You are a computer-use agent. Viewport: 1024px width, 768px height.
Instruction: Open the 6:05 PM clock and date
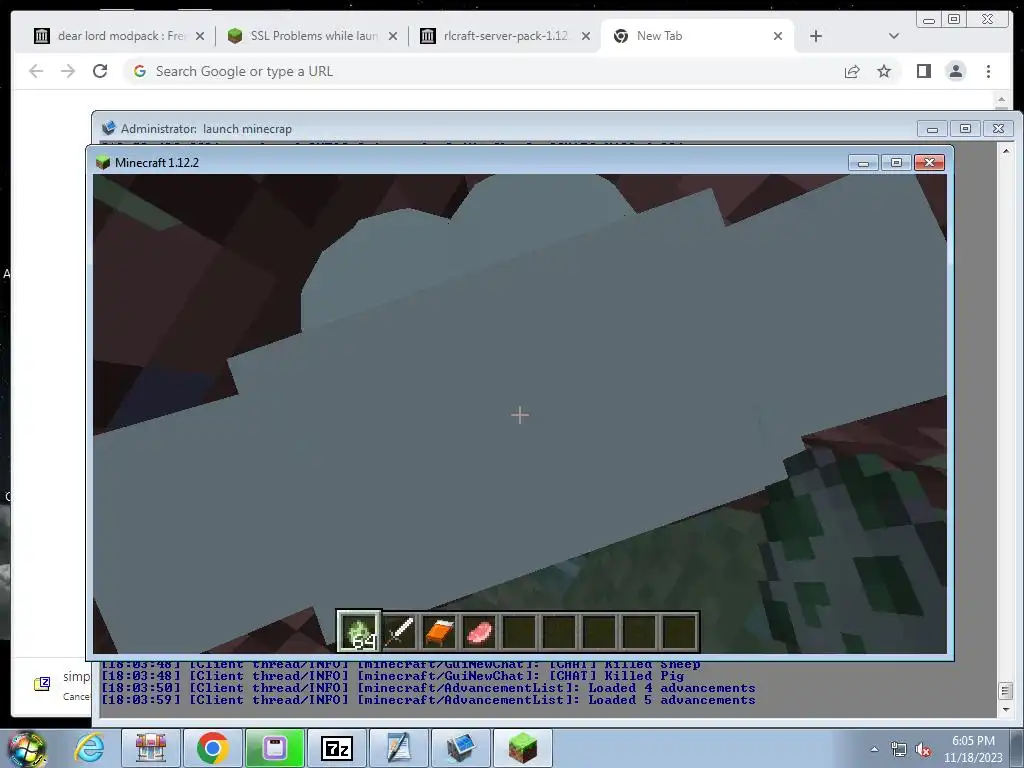973,749
